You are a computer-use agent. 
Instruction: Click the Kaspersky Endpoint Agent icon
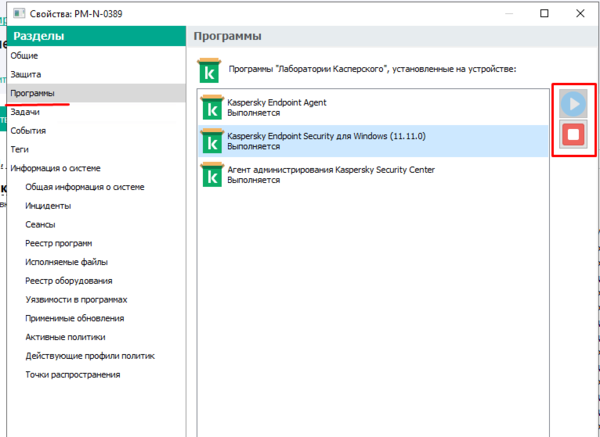point(212,108)
